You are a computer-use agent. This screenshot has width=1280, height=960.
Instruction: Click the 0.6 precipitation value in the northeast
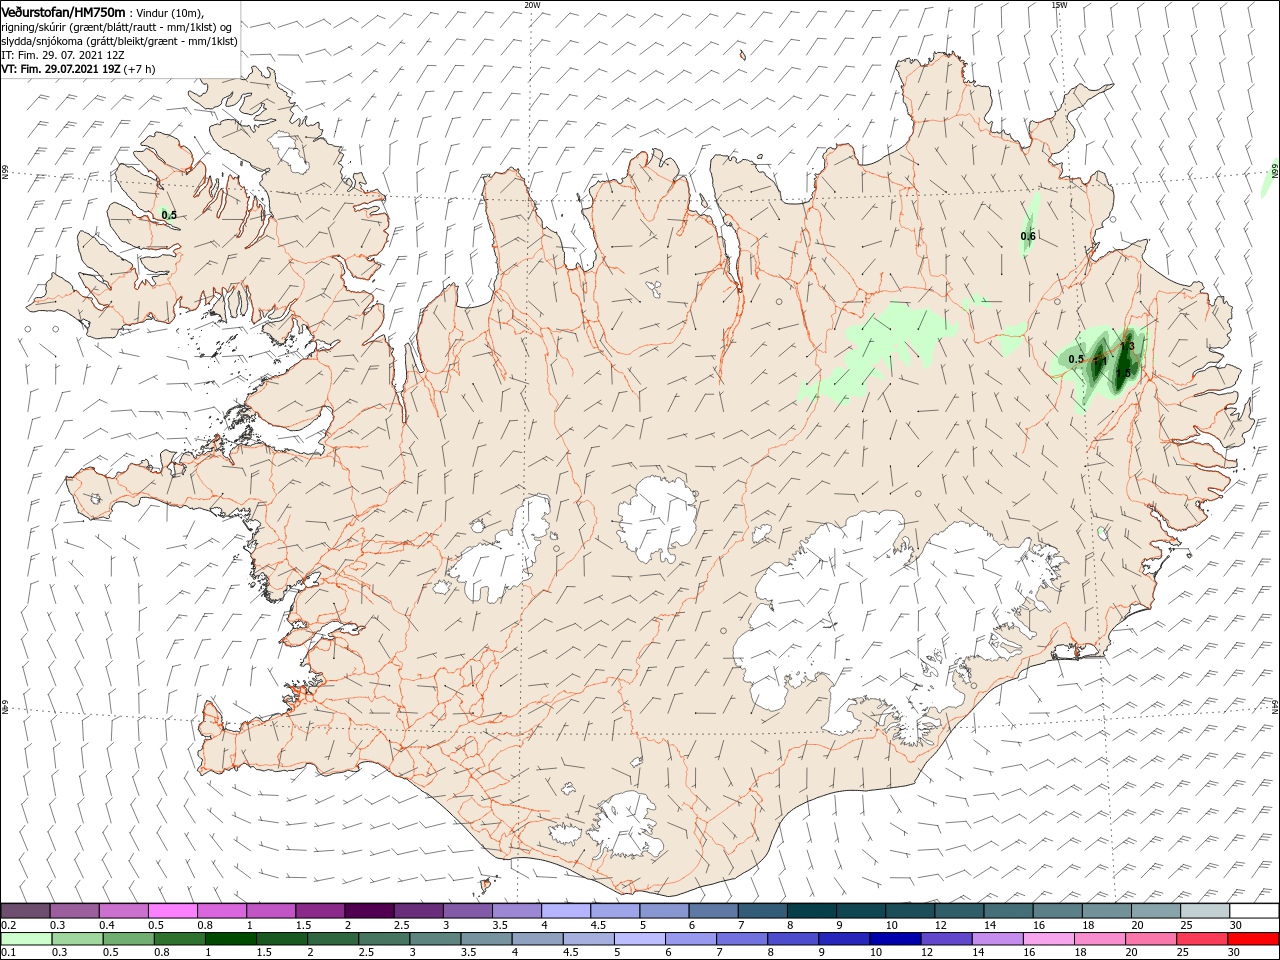1028,236
